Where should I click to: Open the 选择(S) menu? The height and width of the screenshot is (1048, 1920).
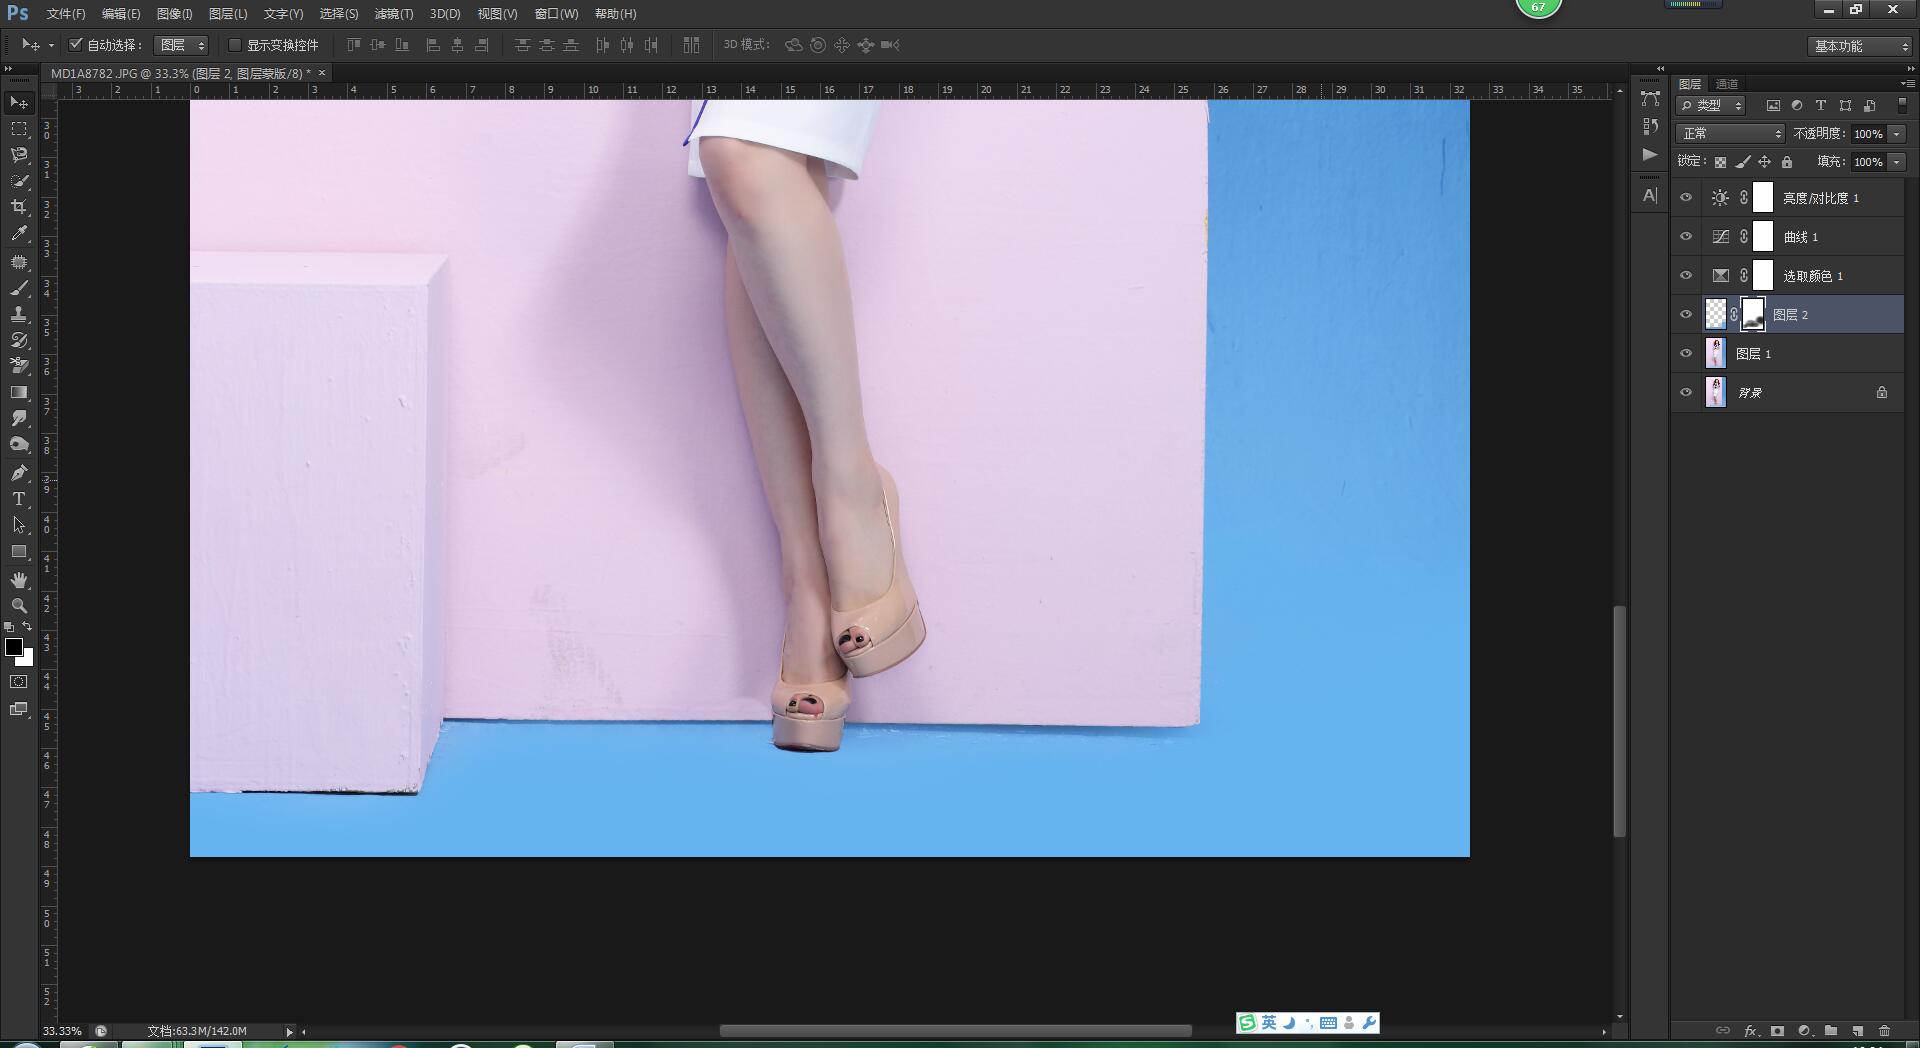tap(338, 14)
